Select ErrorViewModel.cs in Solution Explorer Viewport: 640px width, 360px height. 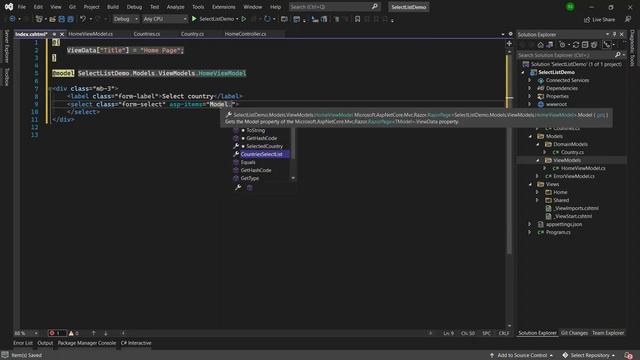tap(574, 176)
